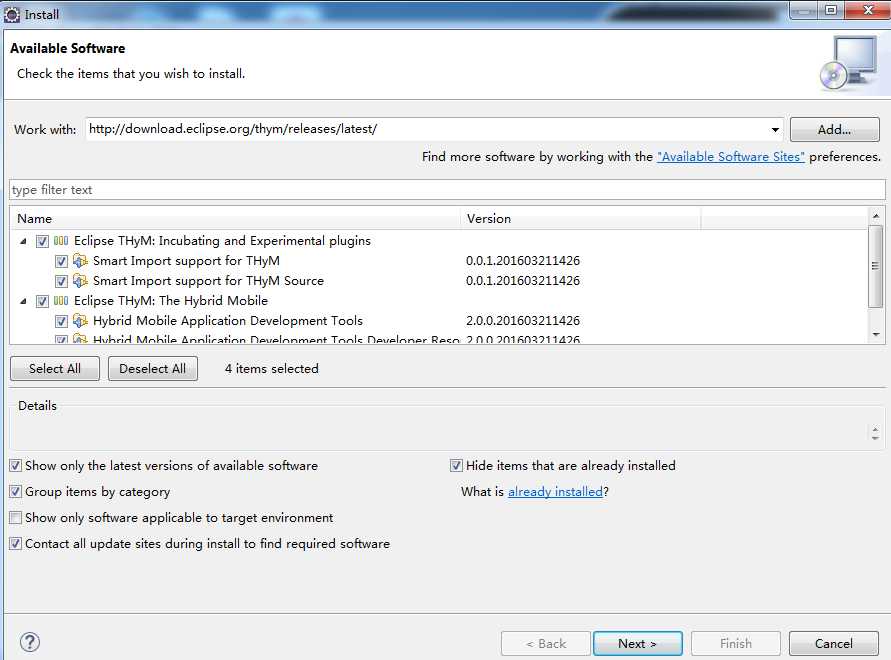Image resolution: width=891 pixels, height=660 pixels.
Task: Select the Smart Import support for THyM row
Action: coord(186,261)
